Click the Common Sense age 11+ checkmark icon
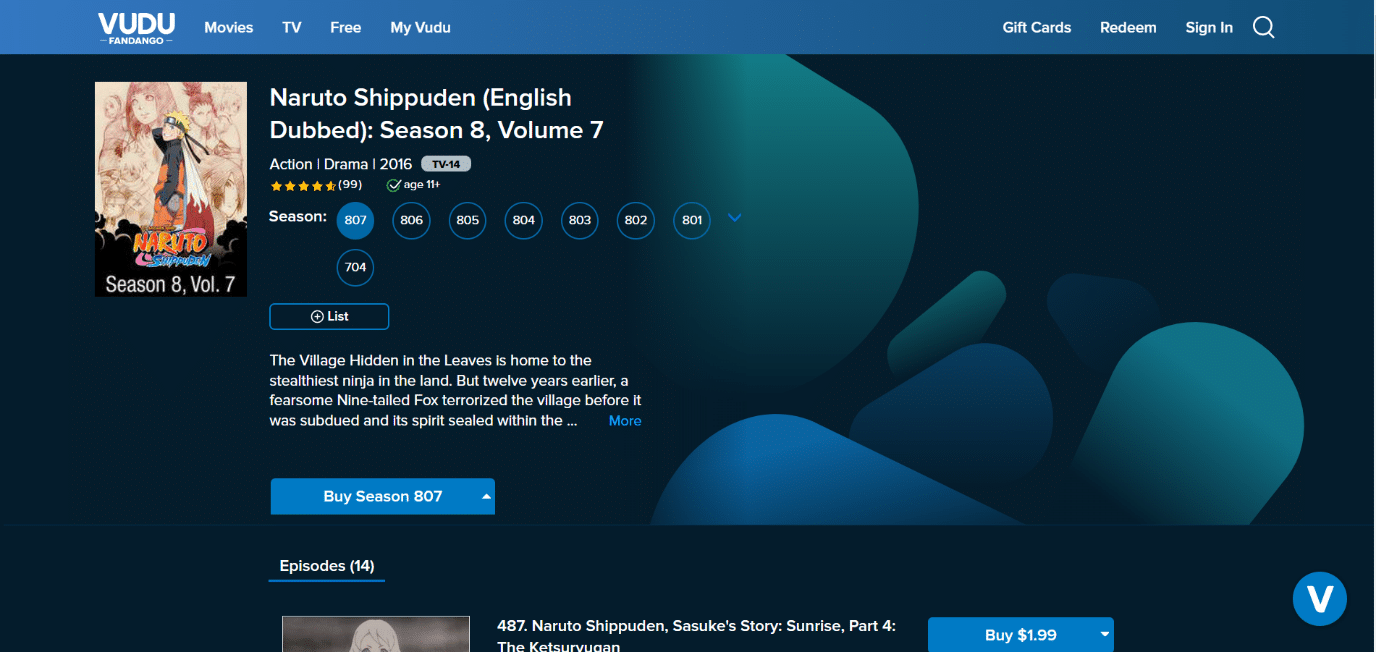1376x652 pixels. coord(394,185)
